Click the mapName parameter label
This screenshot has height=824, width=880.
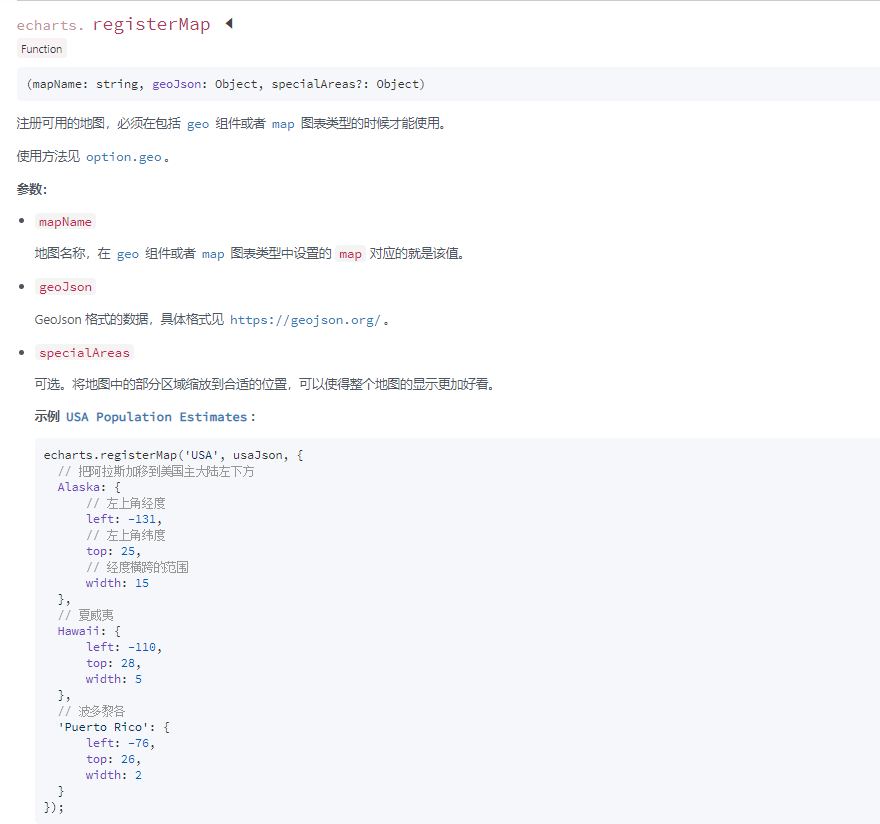pyautogui.click(x=65, y=222)
